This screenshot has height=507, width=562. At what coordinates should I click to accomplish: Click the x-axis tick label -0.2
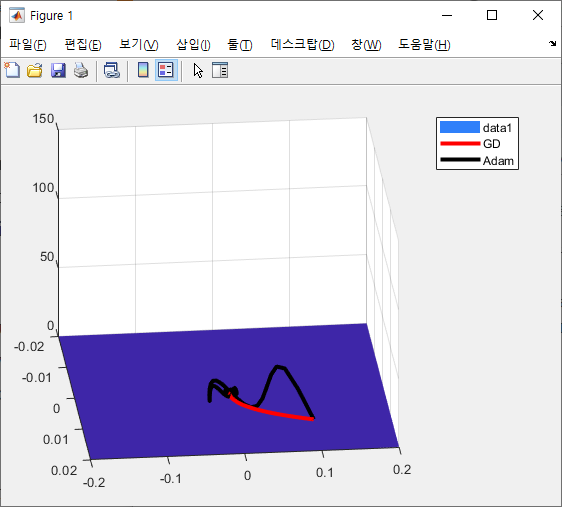[x=94, y=483]
